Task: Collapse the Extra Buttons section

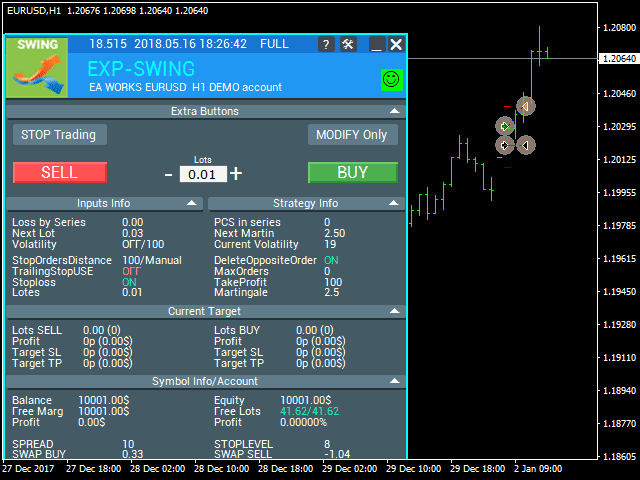Action: point(395,111)
